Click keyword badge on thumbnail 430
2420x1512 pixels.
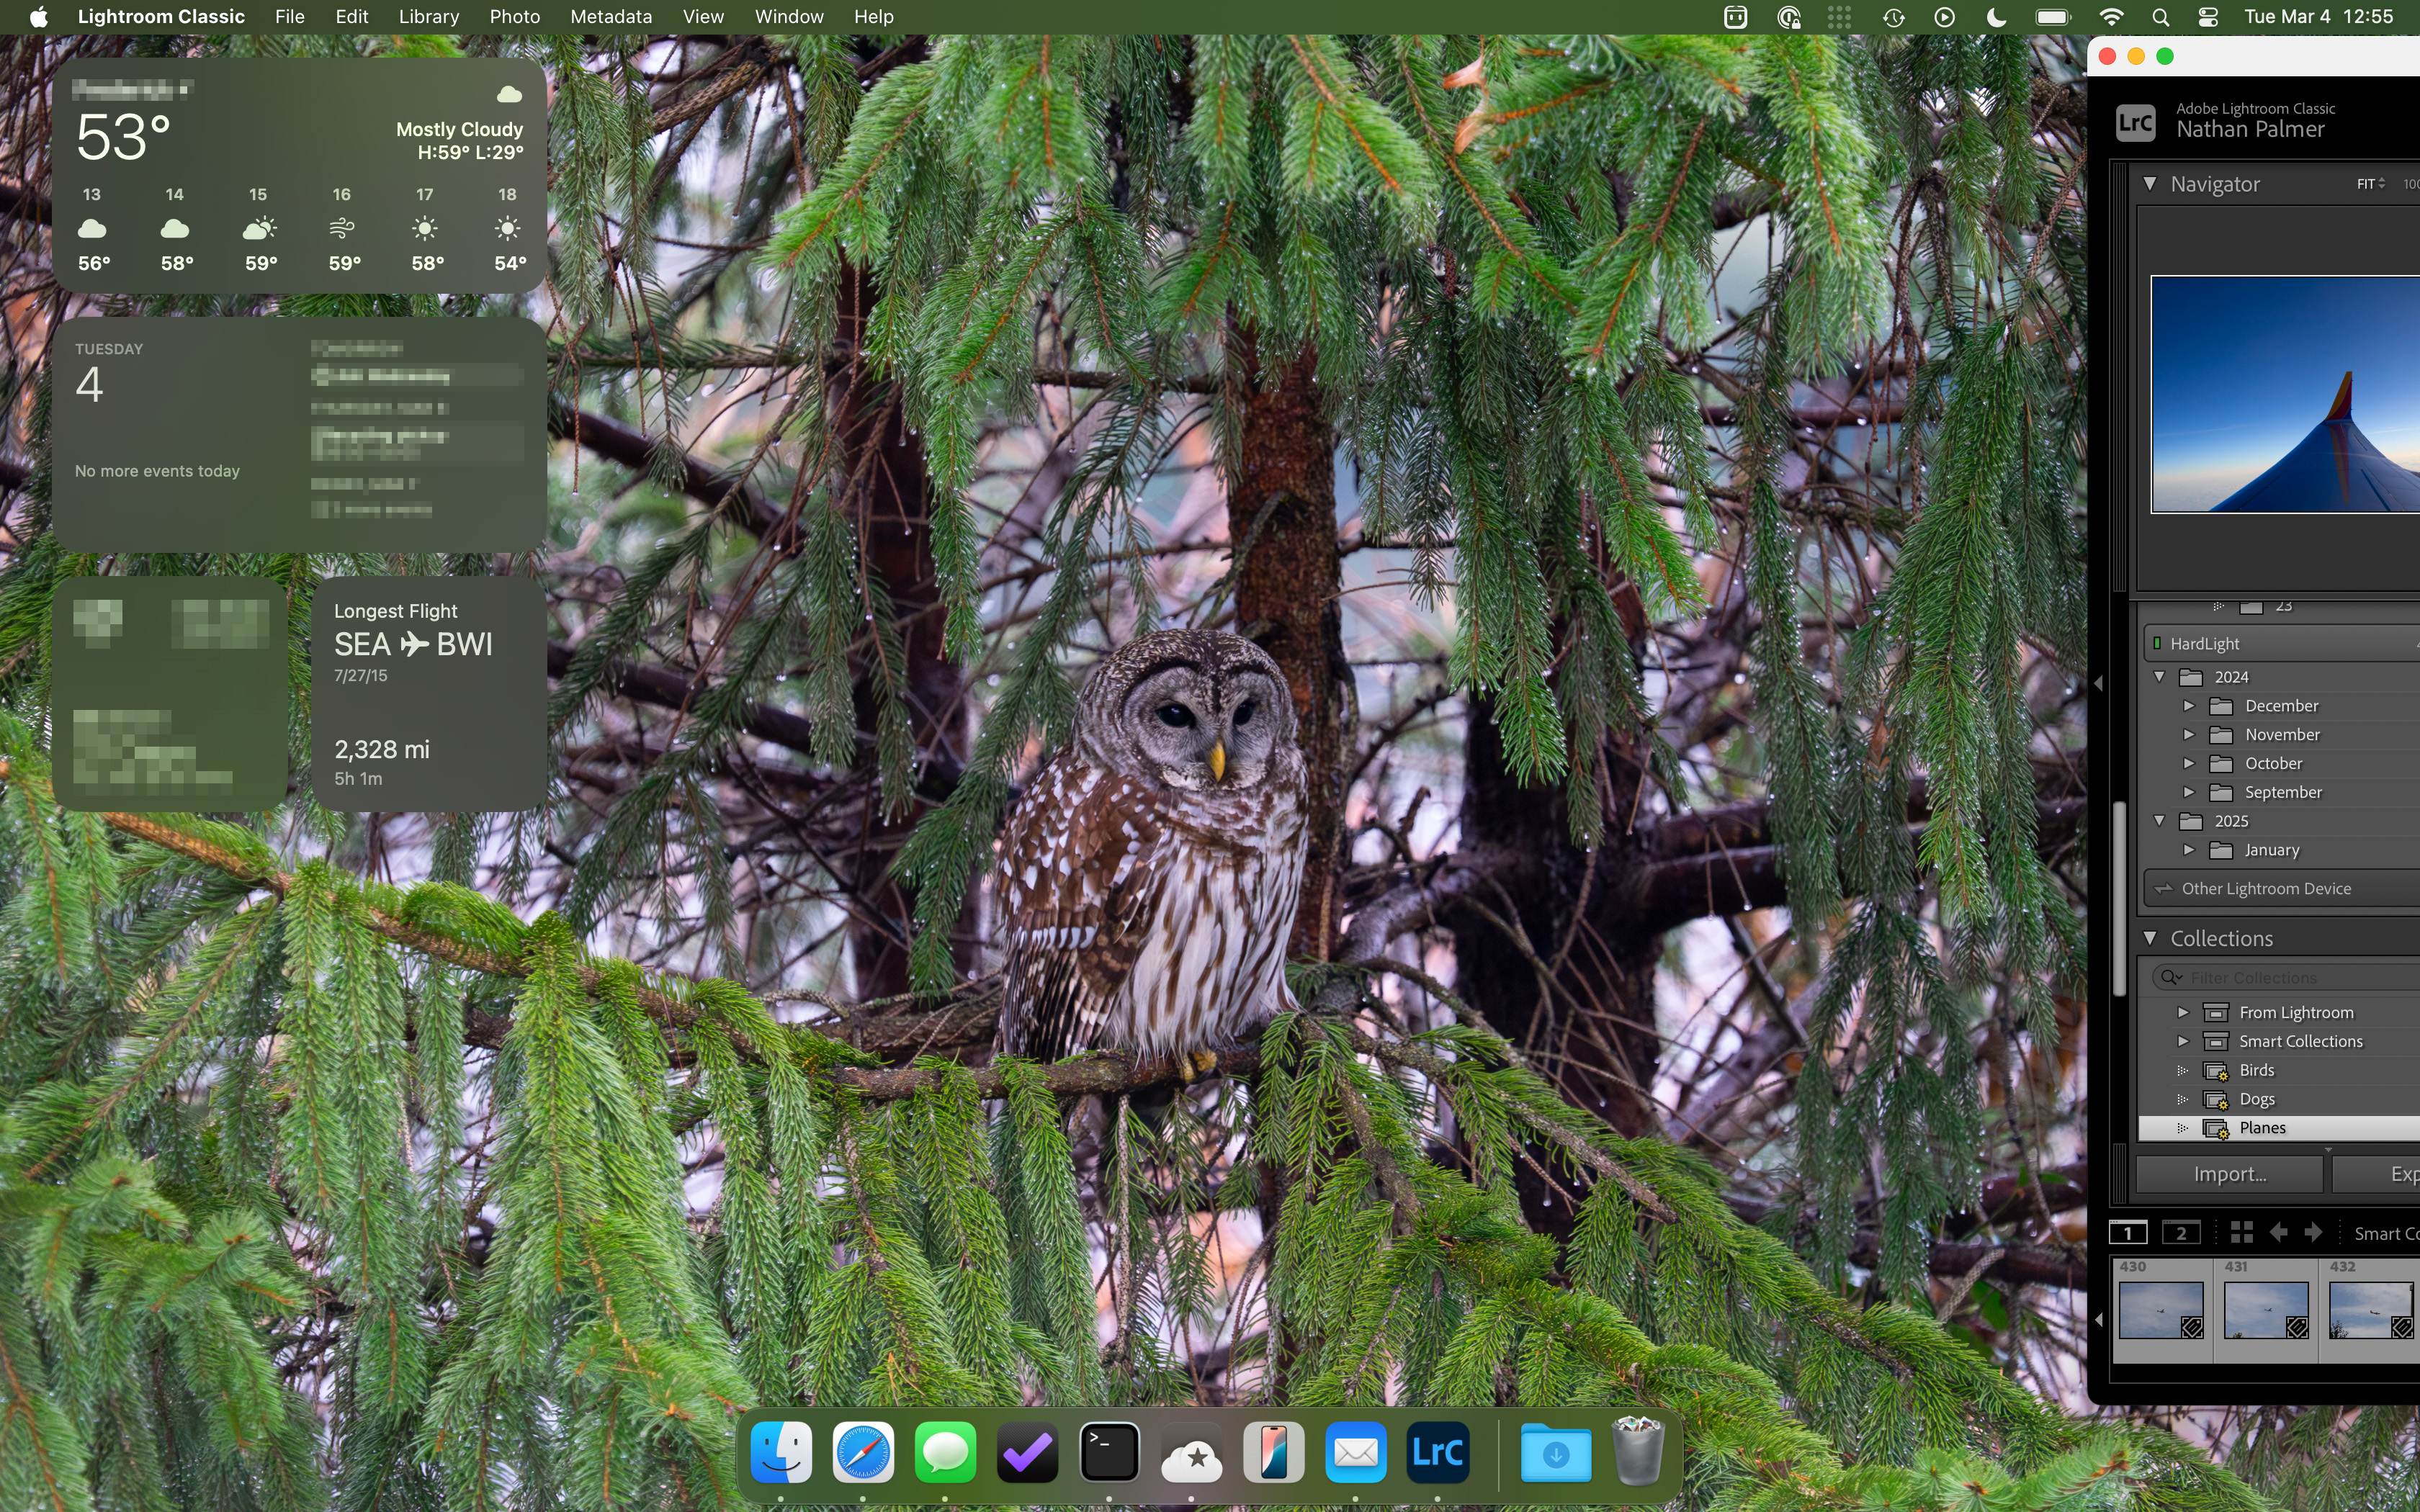[2191, 1327]
